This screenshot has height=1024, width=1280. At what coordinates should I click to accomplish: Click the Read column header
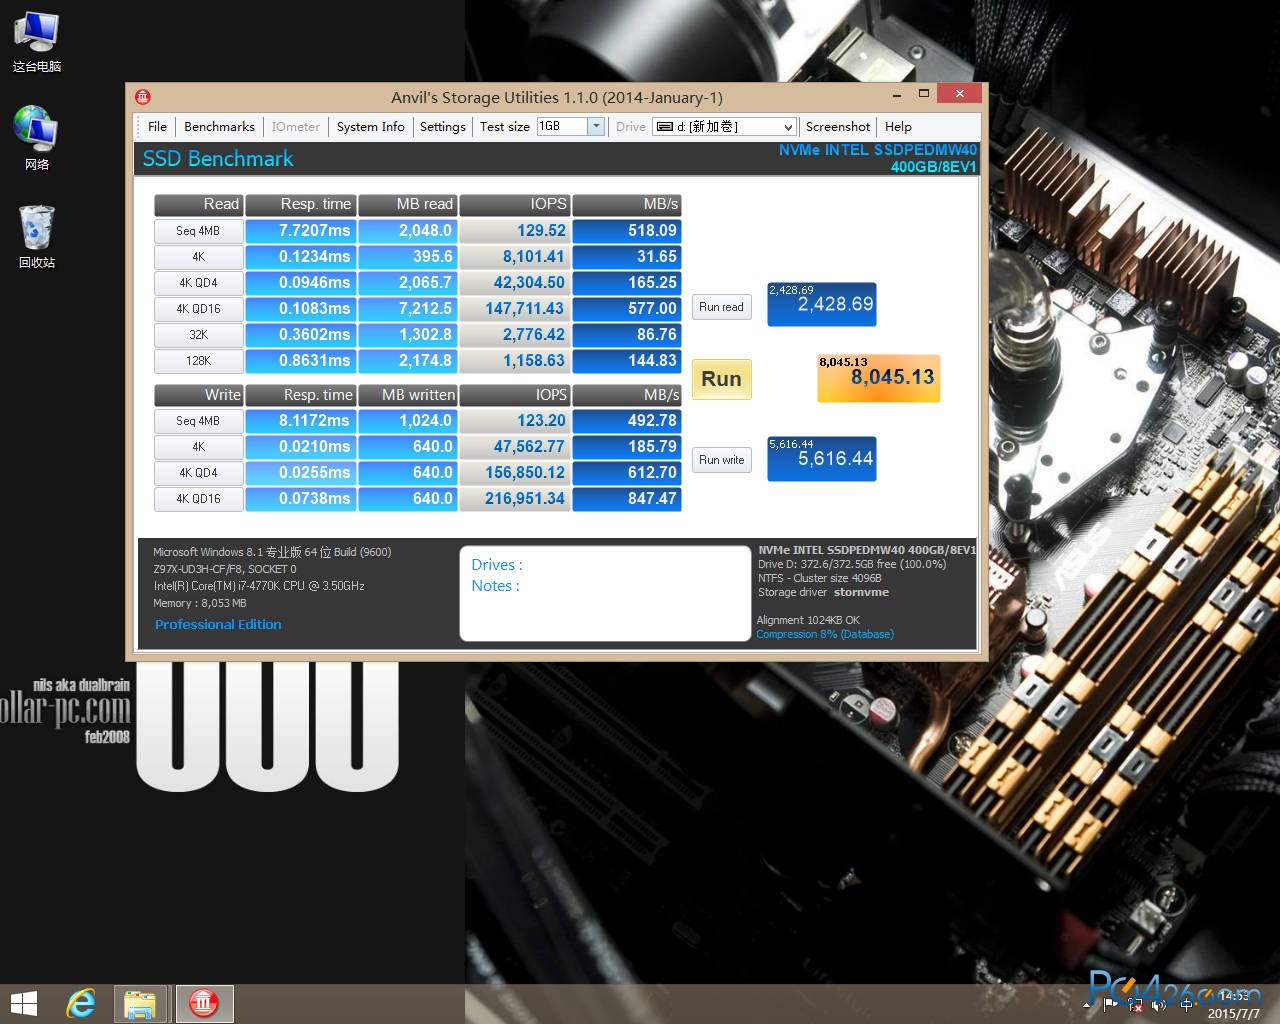198,204
